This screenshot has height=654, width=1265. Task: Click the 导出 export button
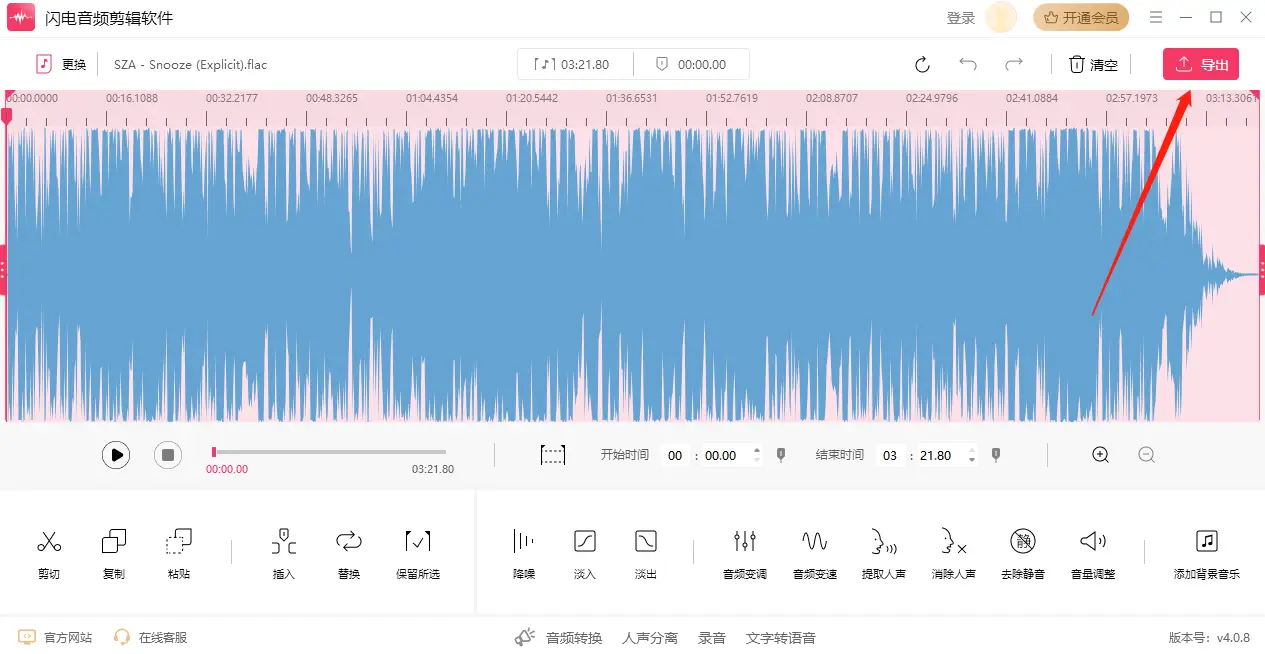tap(1201, 64)
